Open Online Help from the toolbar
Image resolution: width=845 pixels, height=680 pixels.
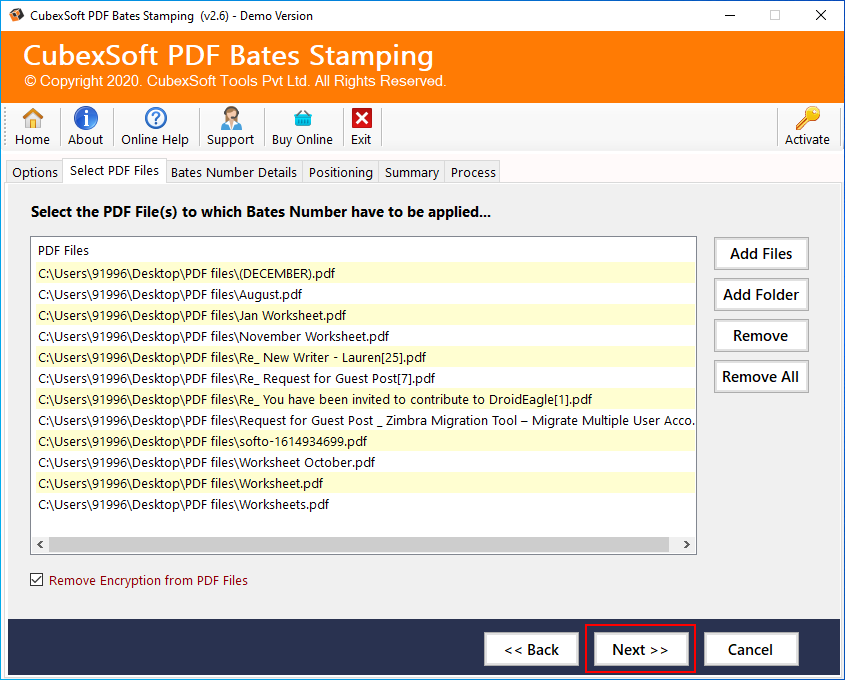[x=155, y=119]
